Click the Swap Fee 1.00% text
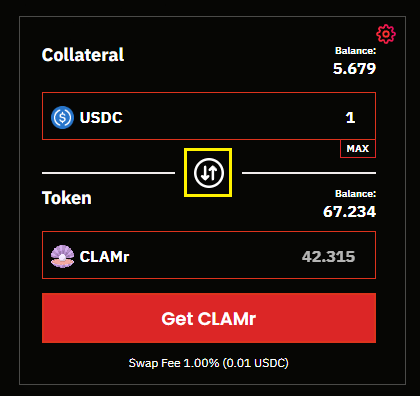Image resolution: width=420 pixels, height=396 pixels. click(x=174, y=363)
